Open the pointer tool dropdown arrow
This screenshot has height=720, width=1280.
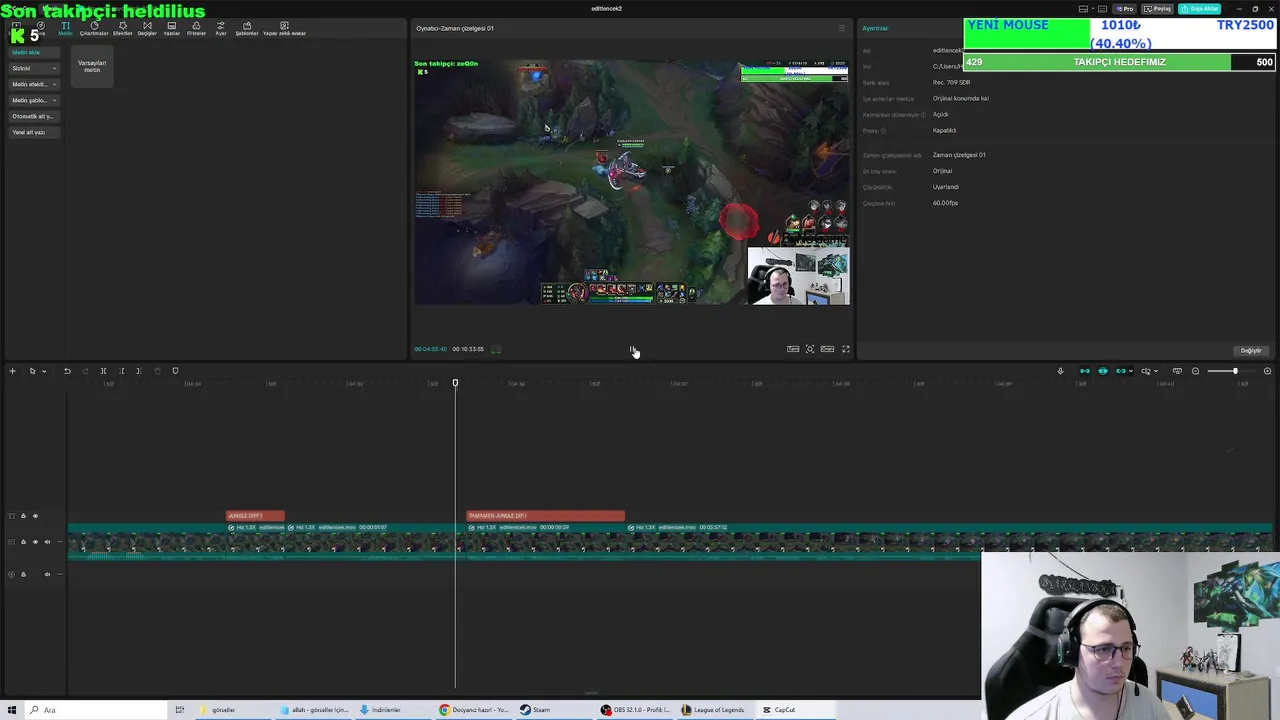pyautogui.click(x=43, y=371)
